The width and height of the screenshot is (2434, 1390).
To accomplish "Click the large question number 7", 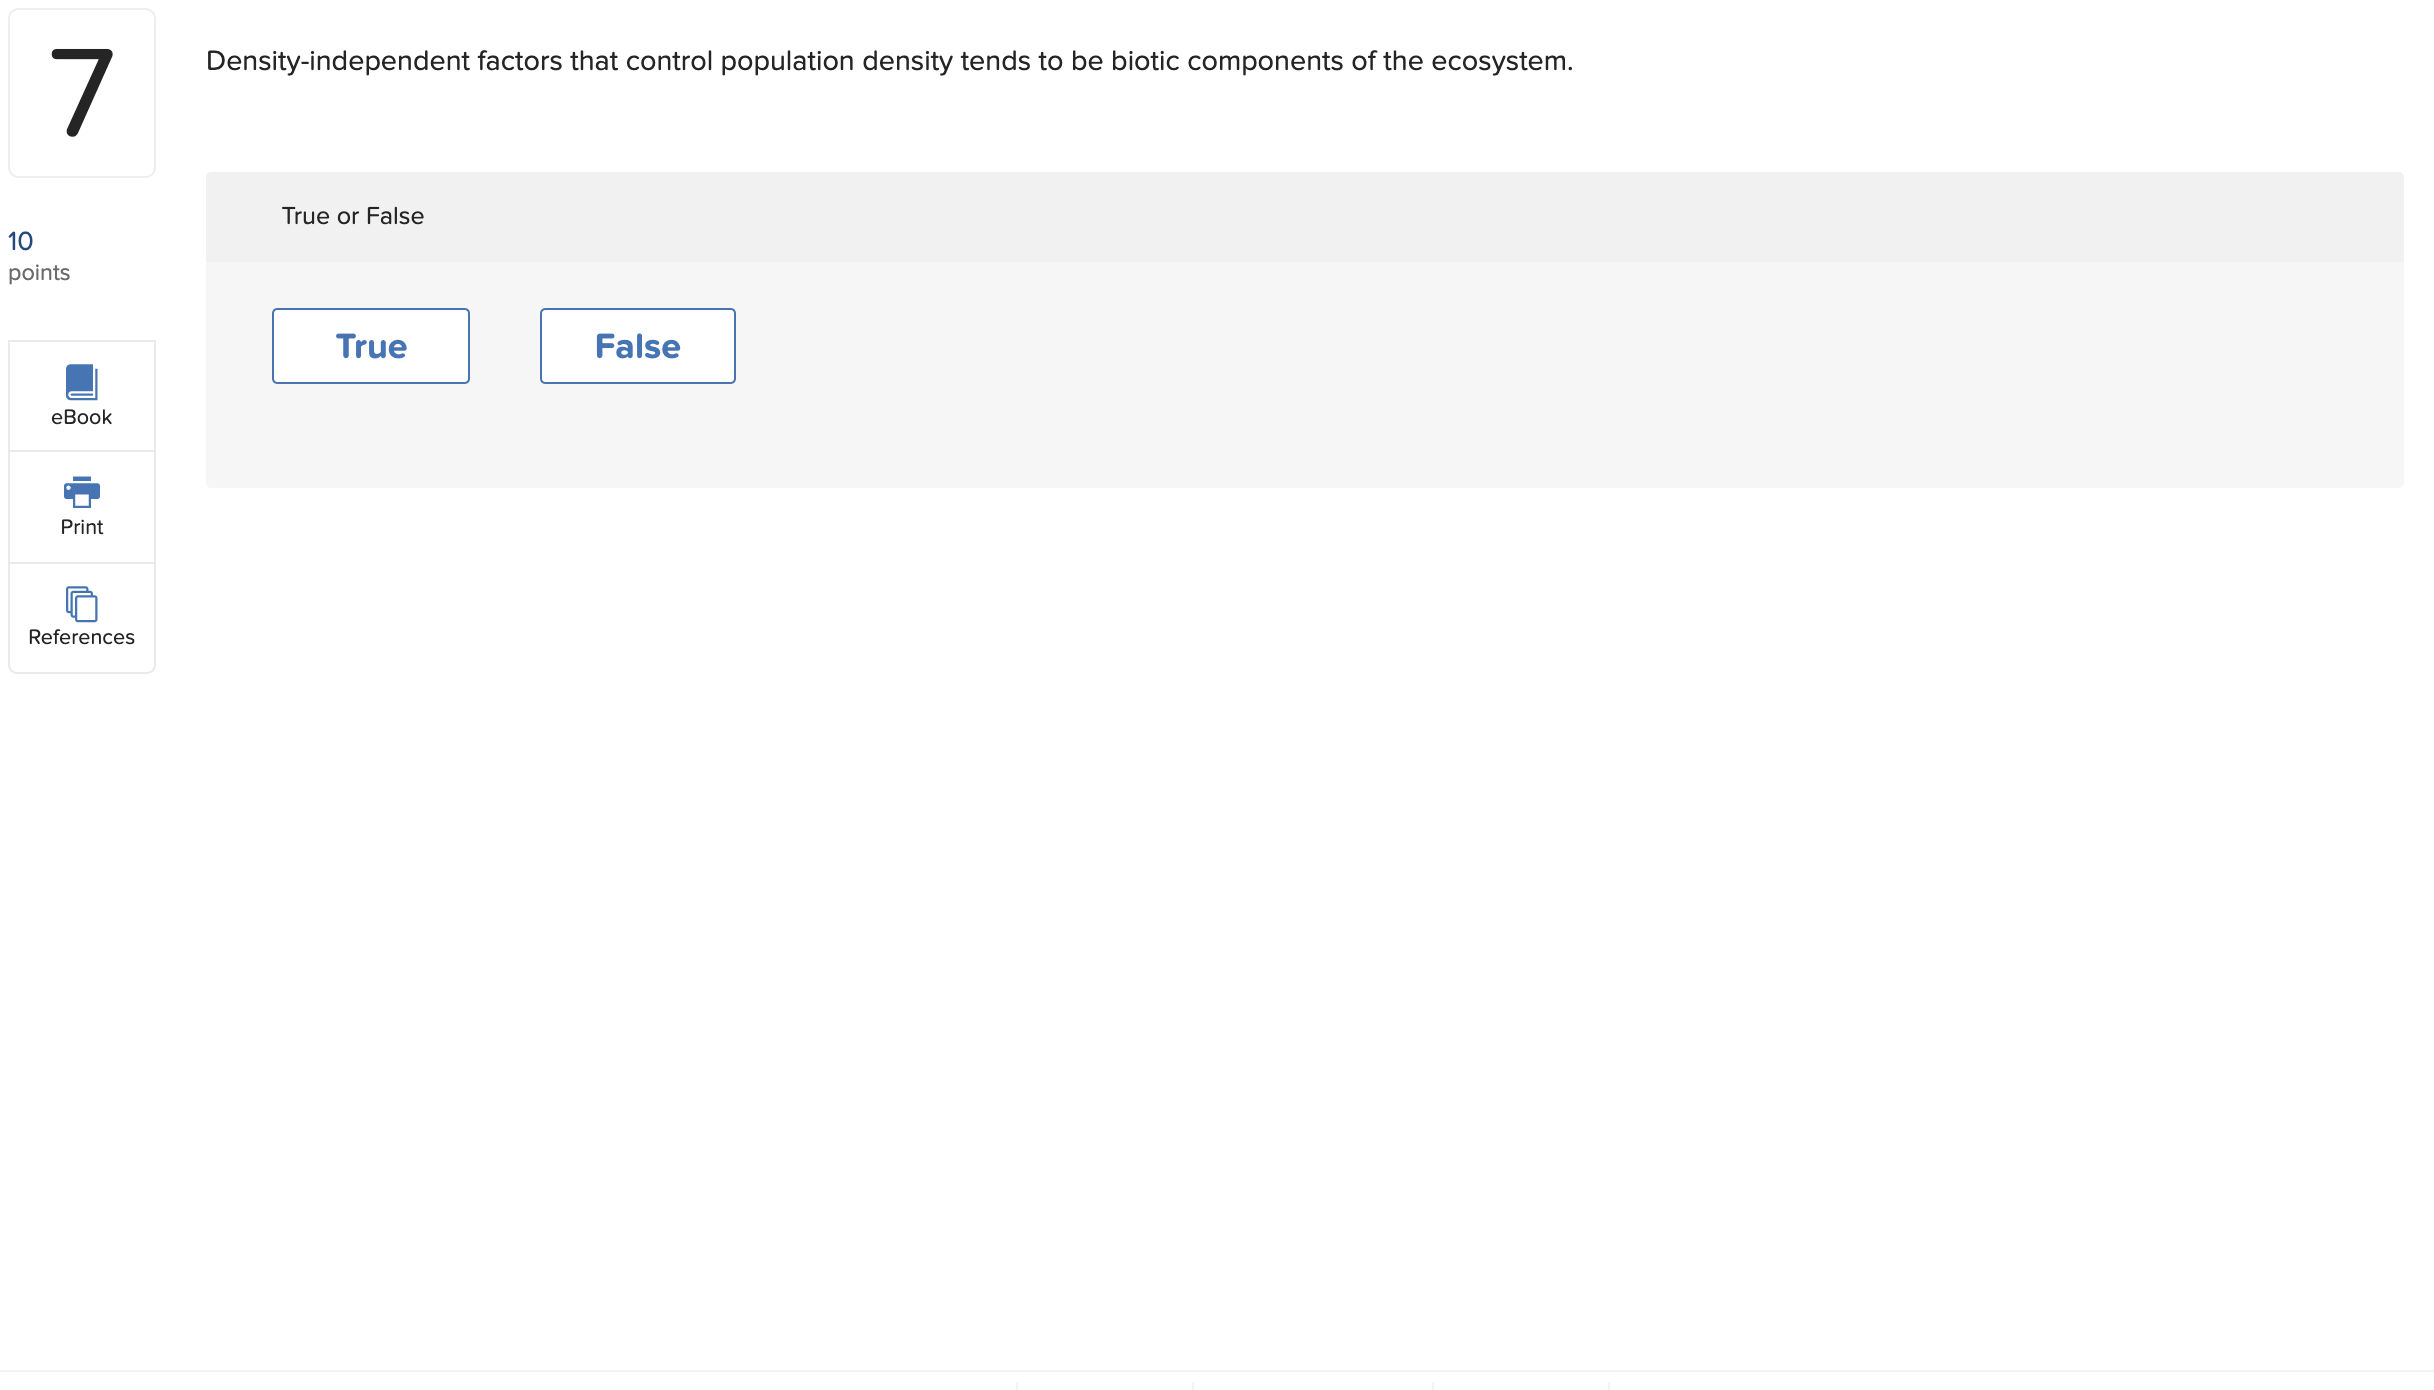I will click(82, 92).
